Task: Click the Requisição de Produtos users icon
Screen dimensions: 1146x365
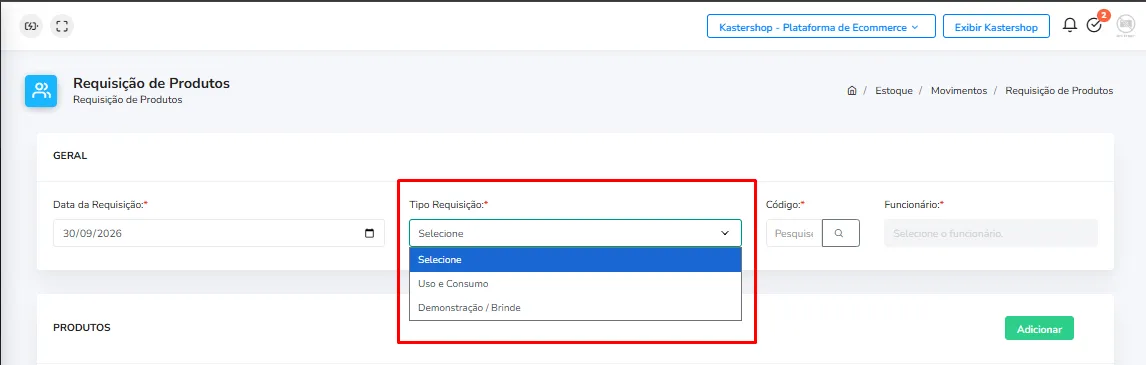Action: (41, 91)
